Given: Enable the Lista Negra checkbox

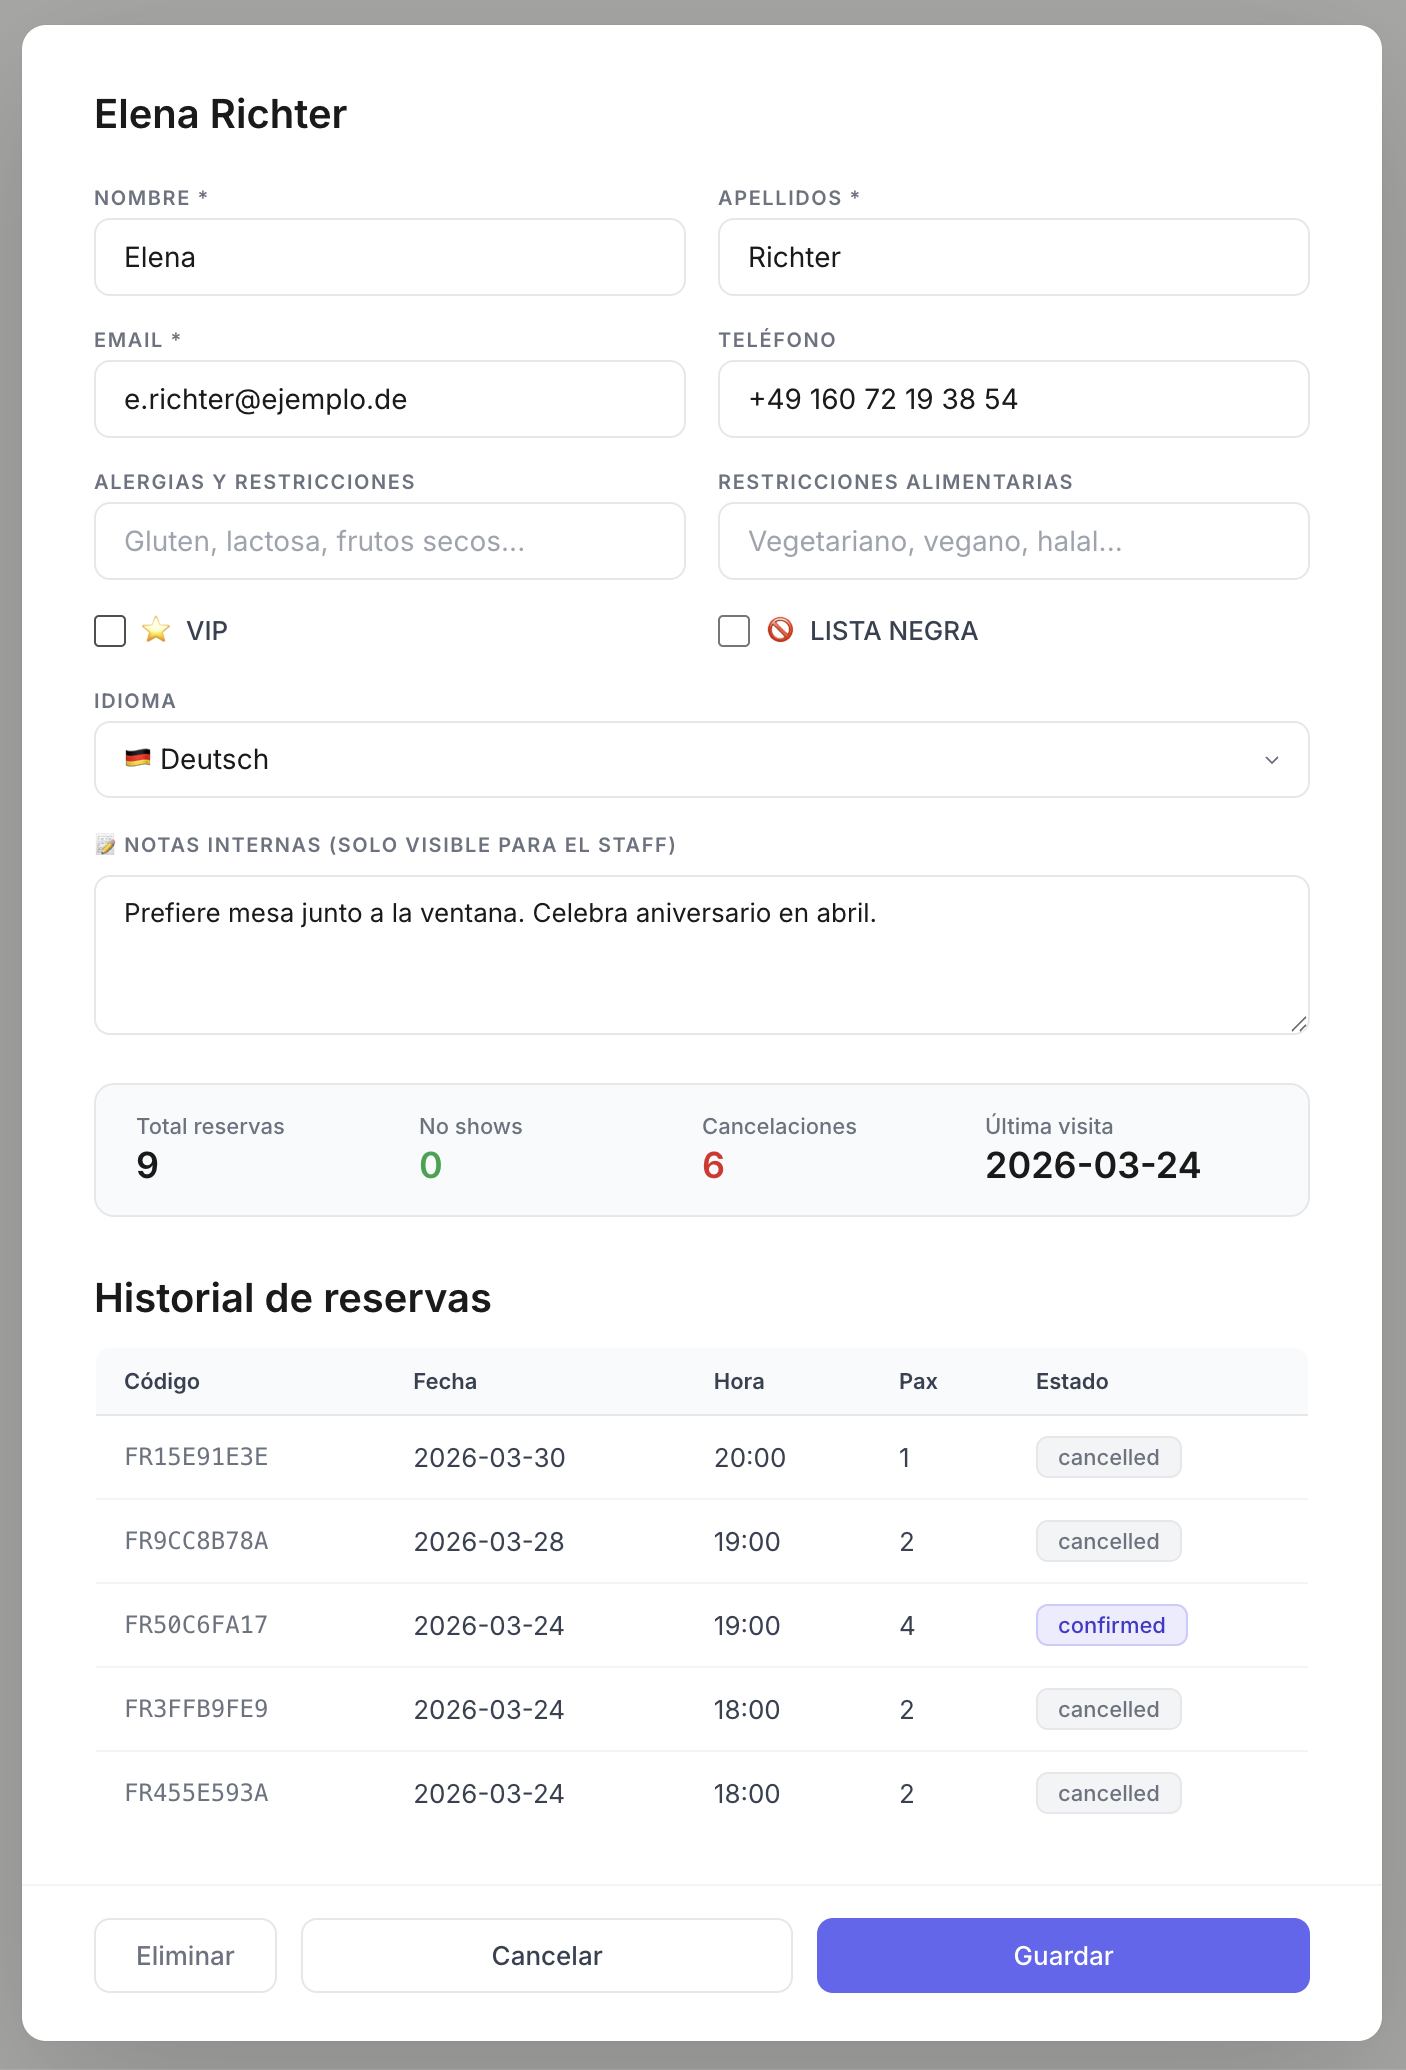Looking at the screenshot, I should 734,631.
